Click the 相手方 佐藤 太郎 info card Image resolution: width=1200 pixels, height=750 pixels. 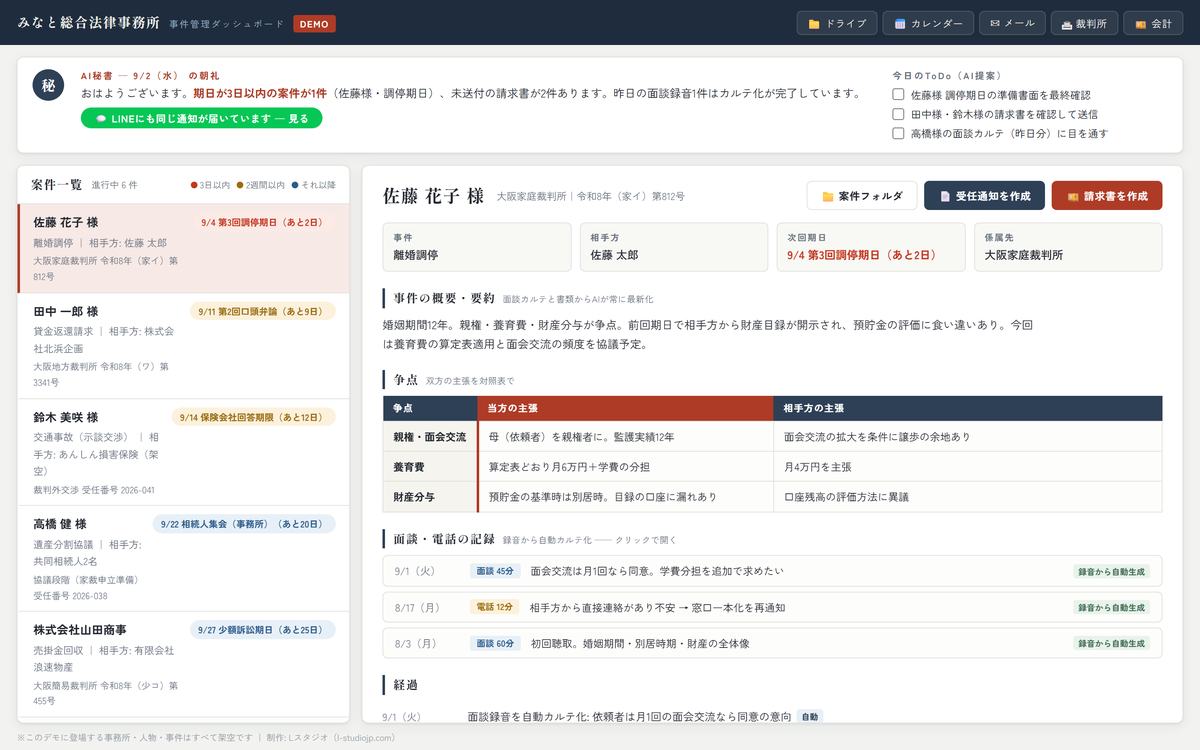pyautogui.click(x=674, y=247)
